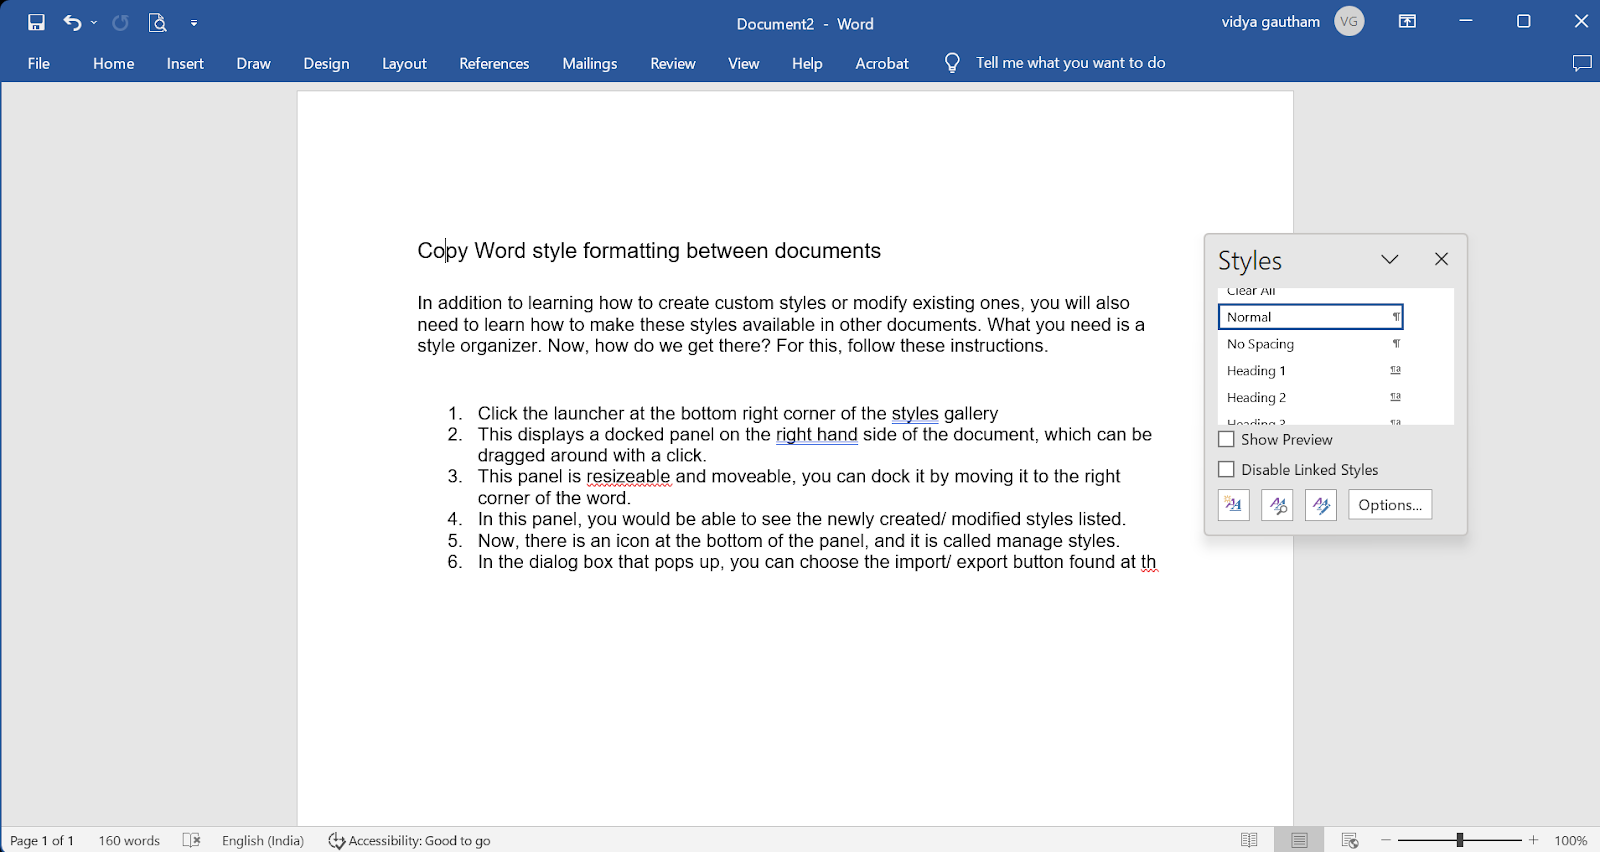Open Print Preview from the quick access toolbar
Screen dimensions: 1600x852
157,22
